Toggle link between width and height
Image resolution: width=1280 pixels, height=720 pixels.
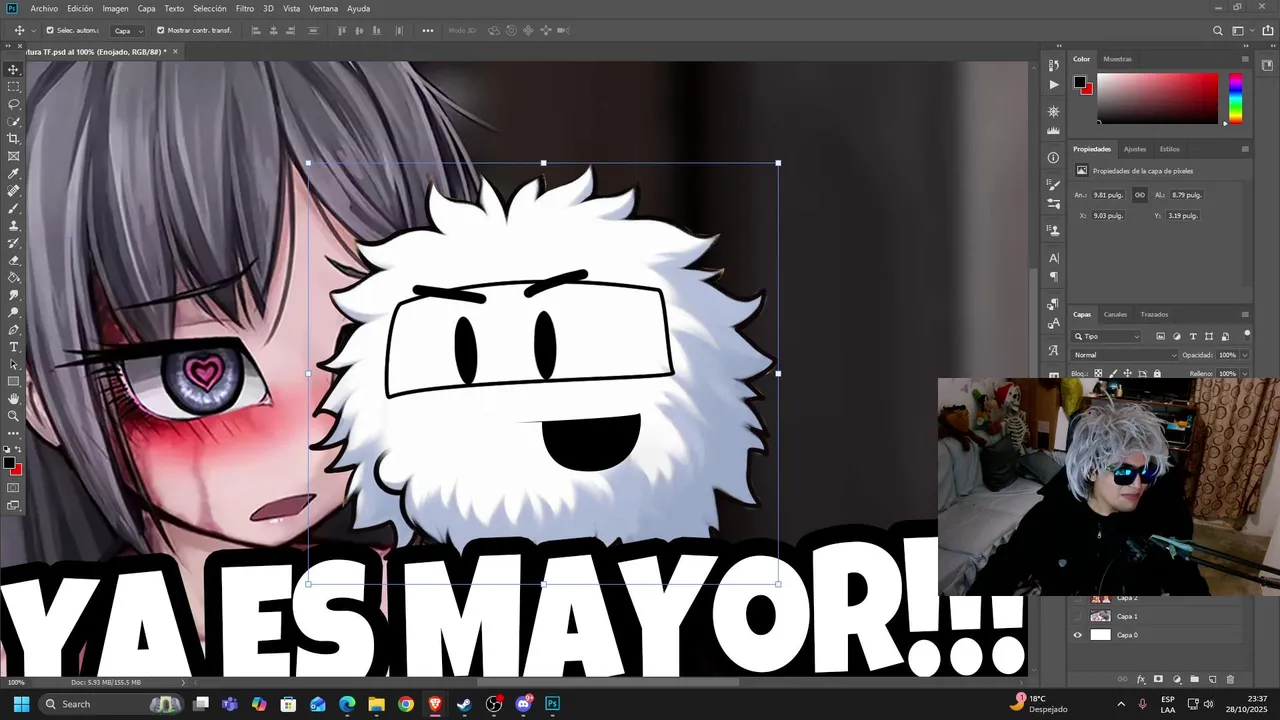click(1139, 195)
